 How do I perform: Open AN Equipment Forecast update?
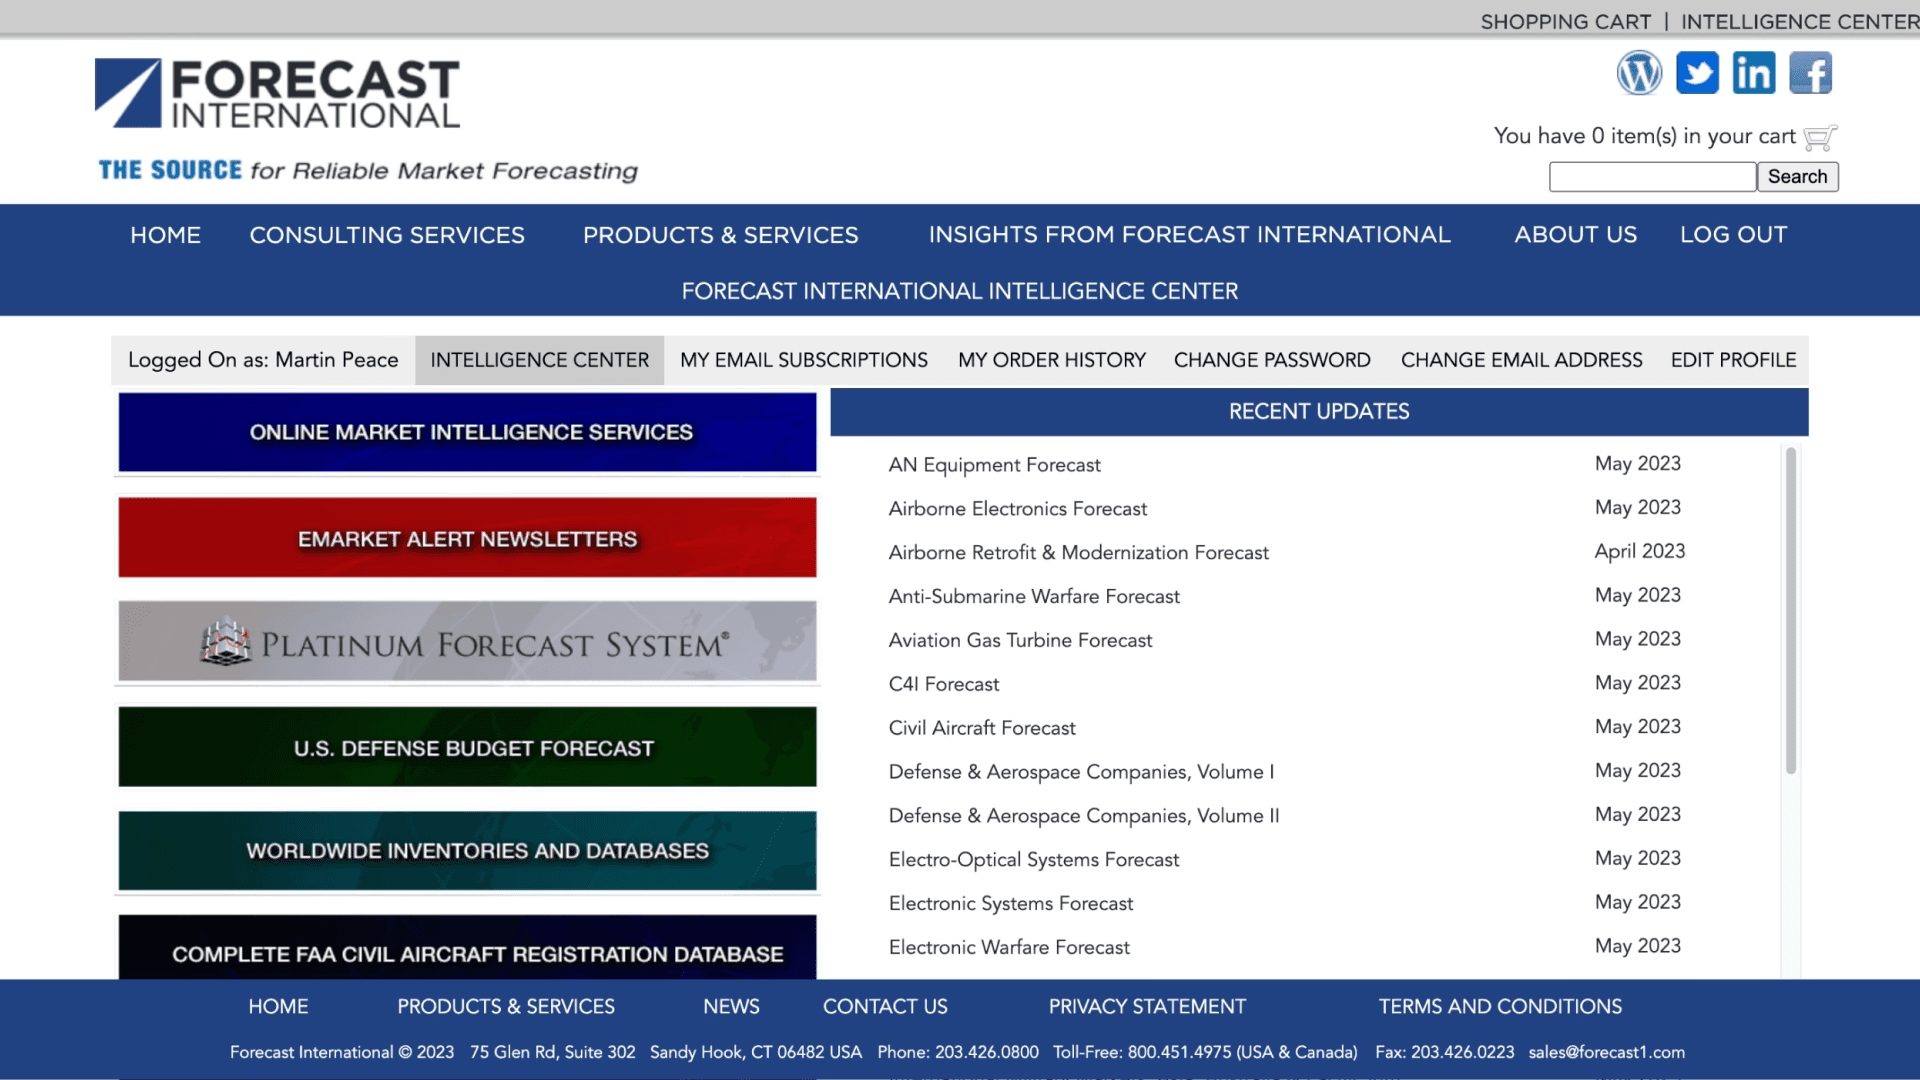pyautogui.click(x=994, y=465)
